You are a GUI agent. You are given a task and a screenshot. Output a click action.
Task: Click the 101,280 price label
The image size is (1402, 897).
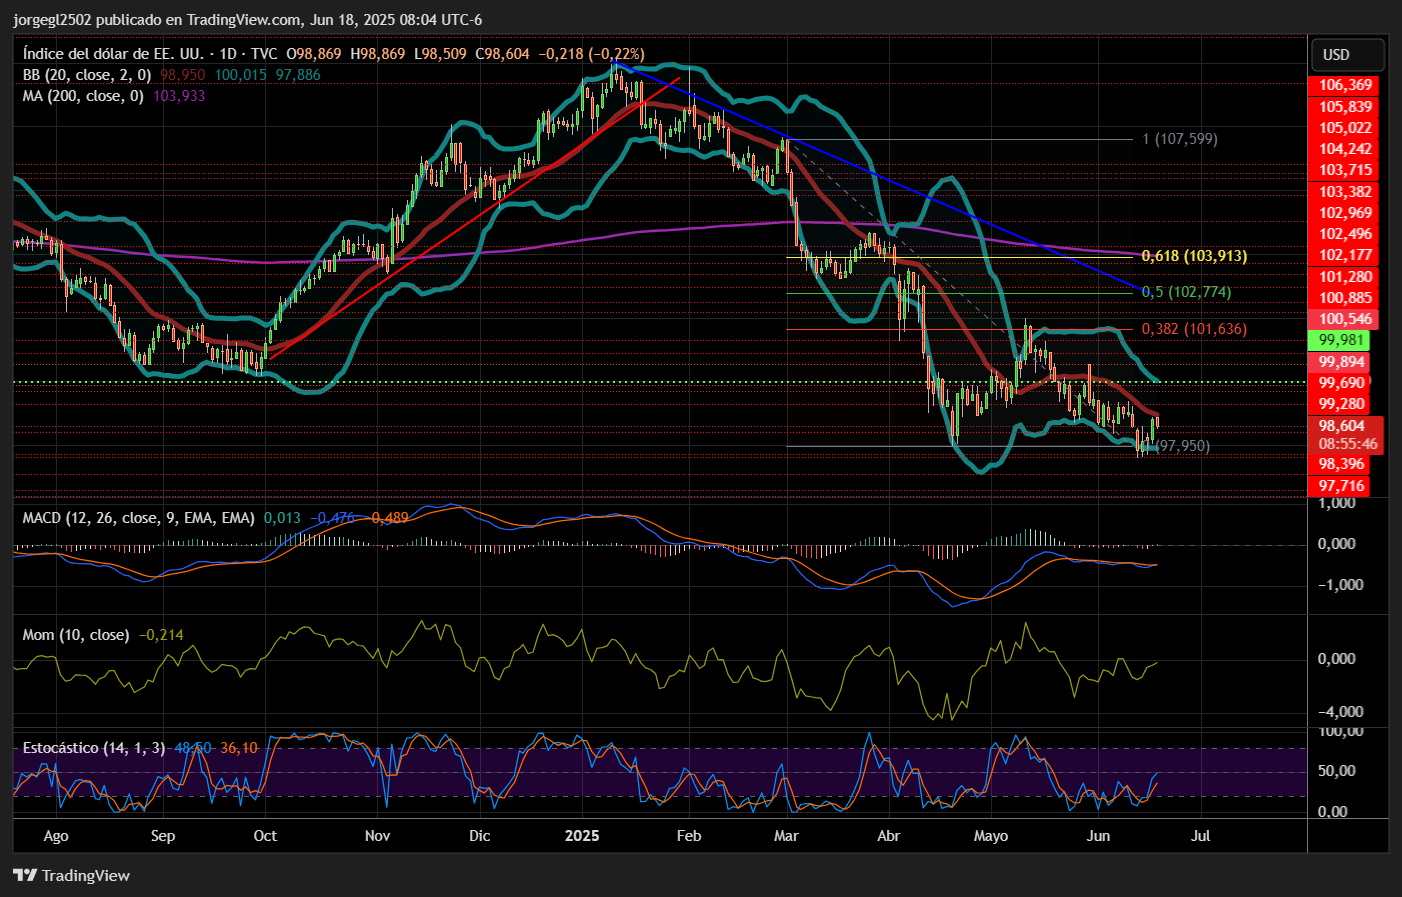pyautogui.click(x=1345, y=277)
